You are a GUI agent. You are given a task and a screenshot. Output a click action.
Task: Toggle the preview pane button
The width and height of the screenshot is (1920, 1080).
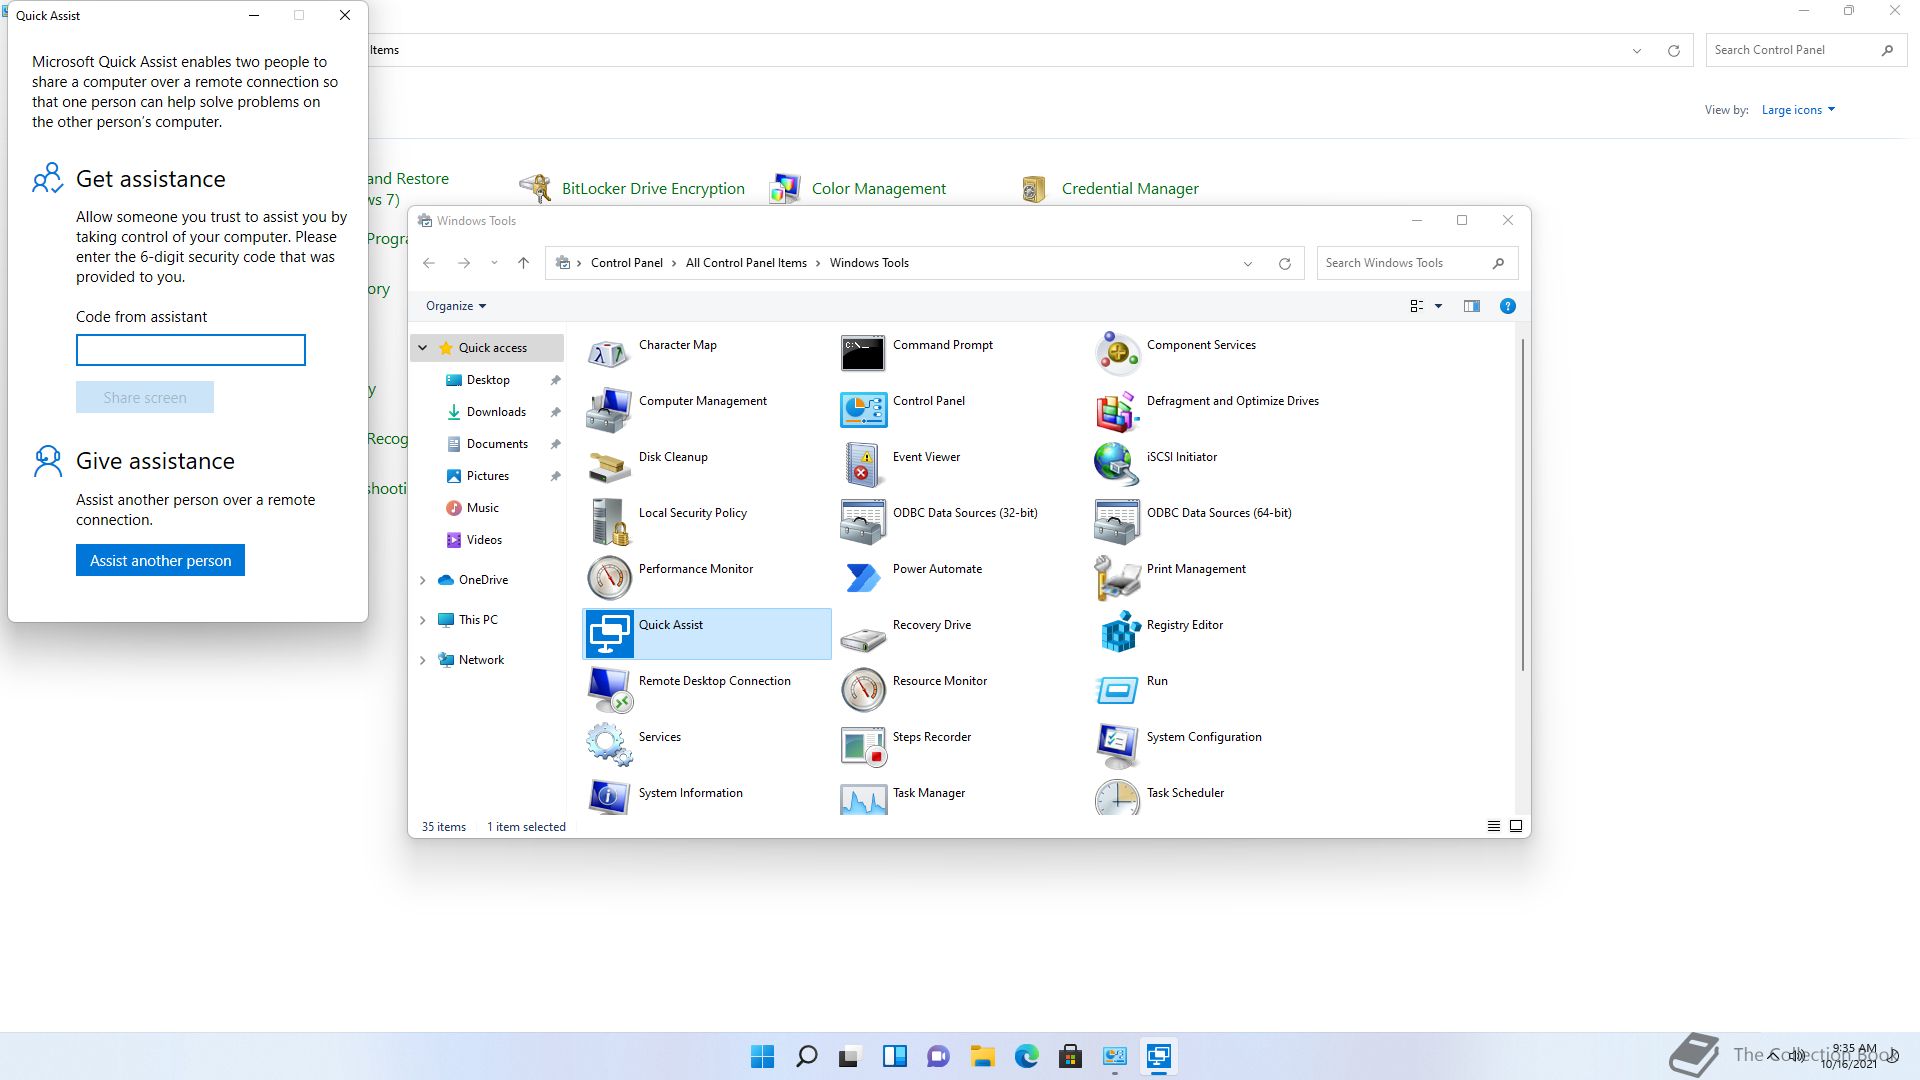click(1471, 306)
